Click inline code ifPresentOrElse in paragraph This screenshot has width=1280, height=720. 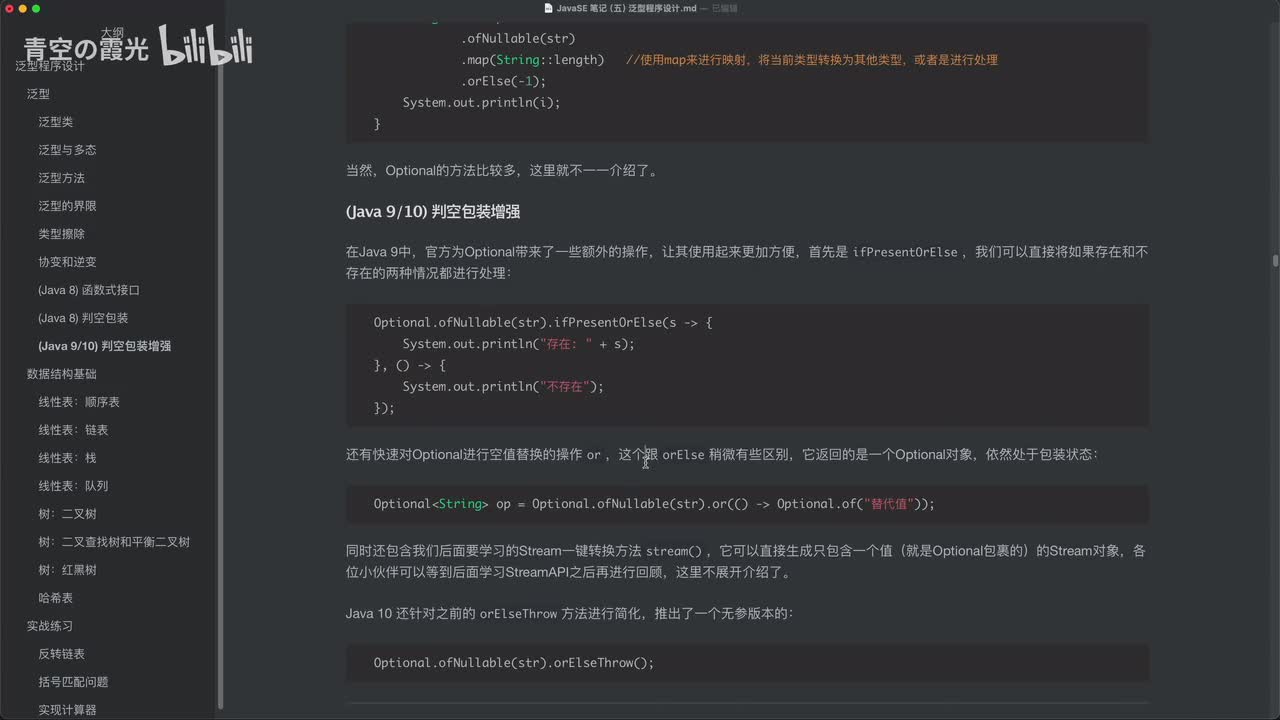point(905,252)
